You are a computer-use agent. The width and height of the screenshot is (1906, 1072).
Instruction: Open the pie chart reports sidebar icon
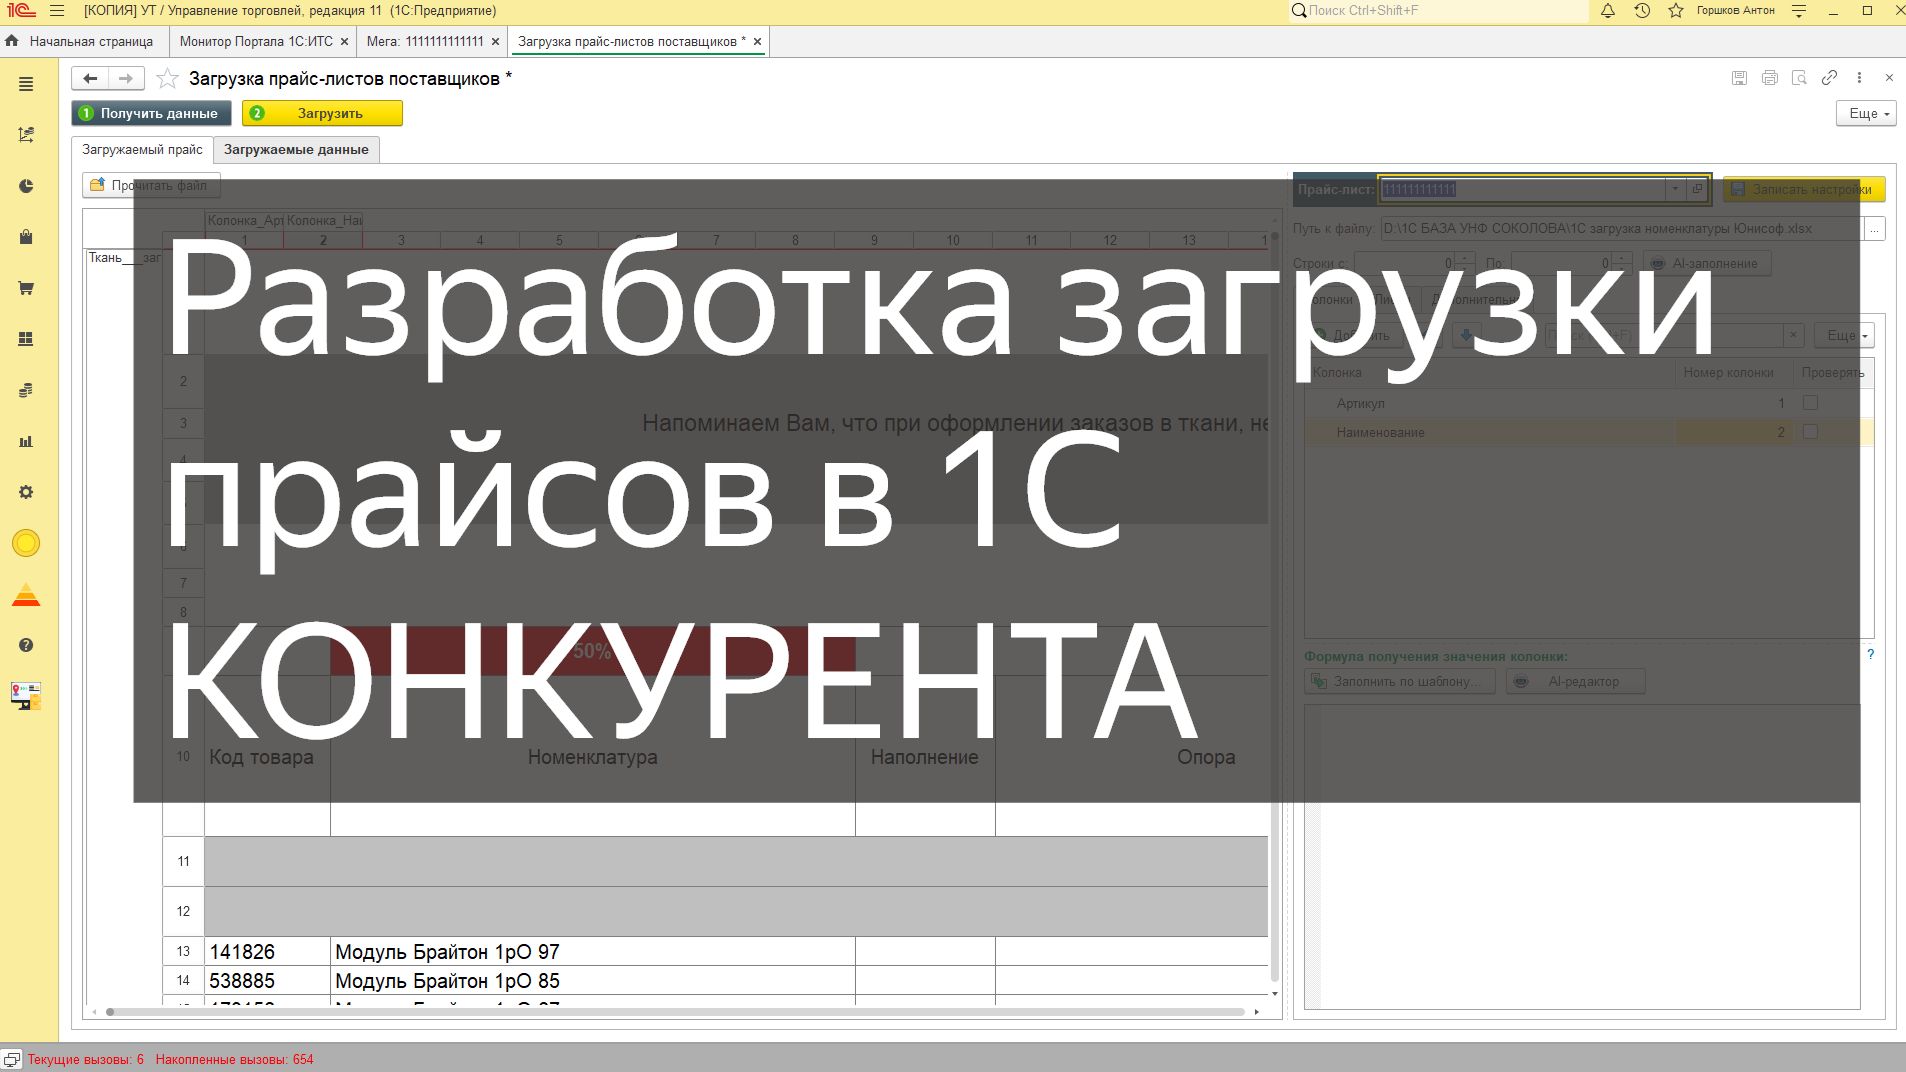tap(26, 186)
